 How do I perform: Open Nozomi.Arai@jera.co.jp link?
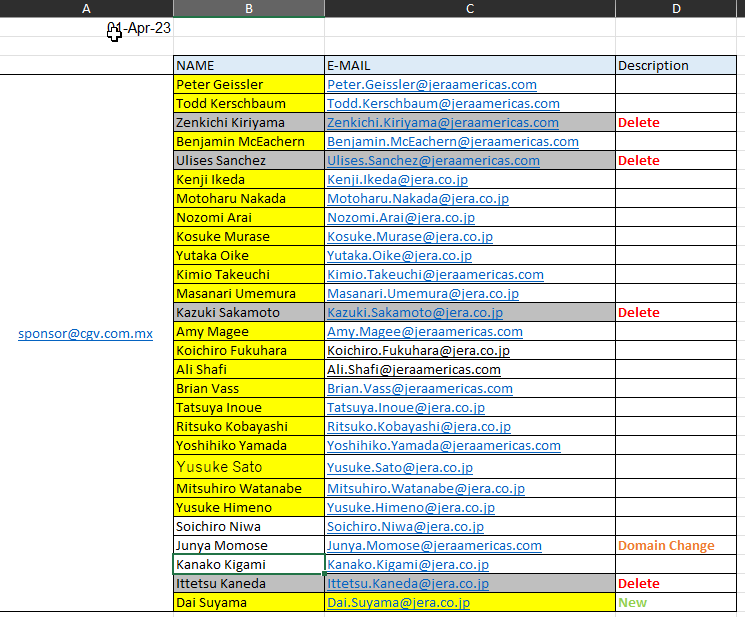pyautogui.click(x=401, y=218)
